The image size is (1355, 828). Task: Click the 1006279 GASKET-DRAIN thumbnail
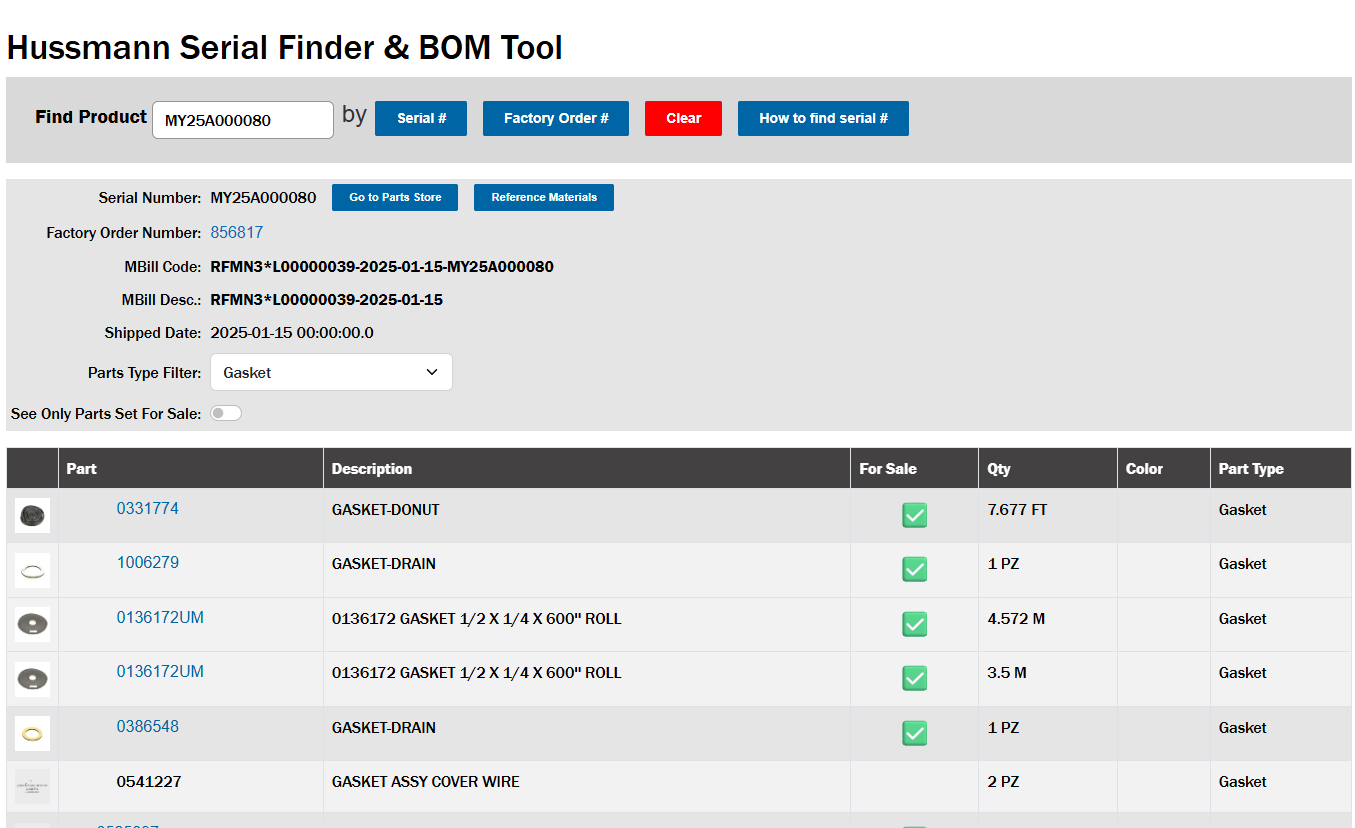(32, 569)
